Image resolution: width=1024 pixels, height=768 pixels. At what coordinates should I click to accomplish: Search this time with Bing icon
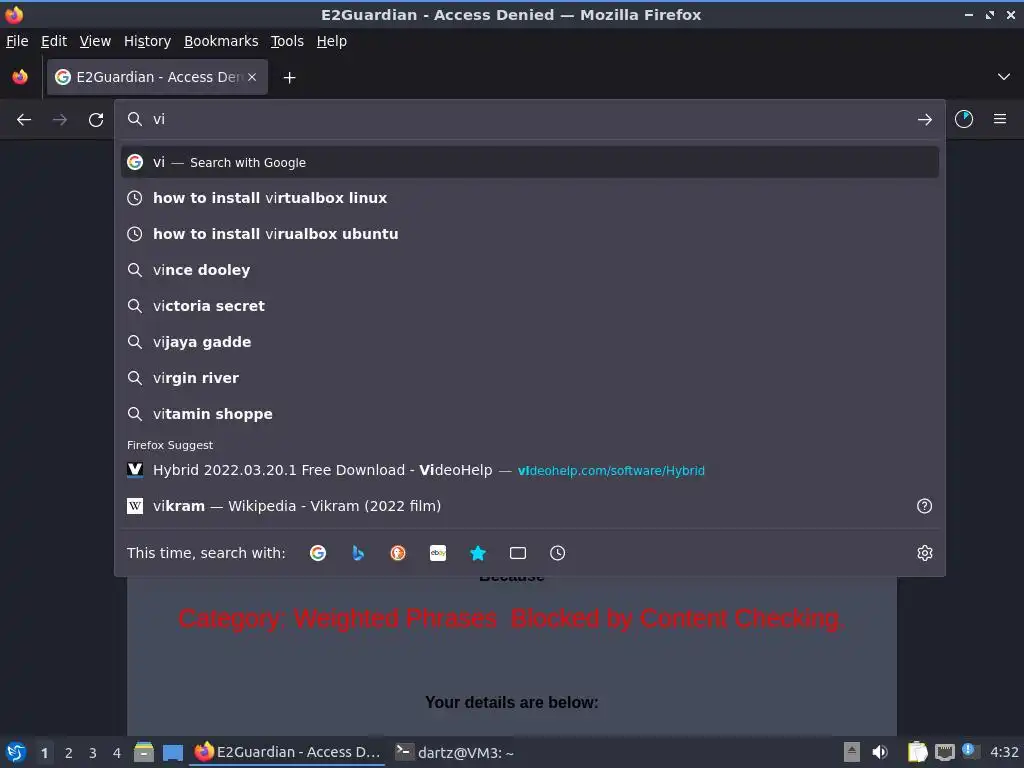pyautogui.click(x=358, y=553)
